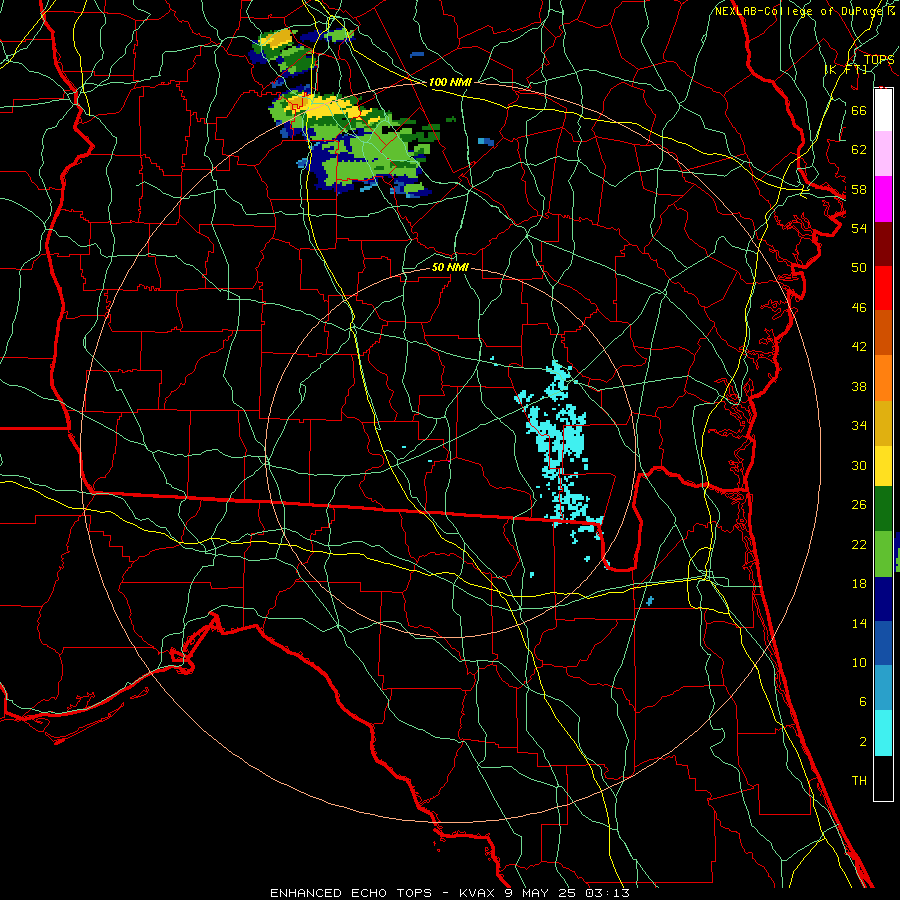Click the 2 legend value
The width and height of the screenshot is (900, 900).
[x=862, y=742]
